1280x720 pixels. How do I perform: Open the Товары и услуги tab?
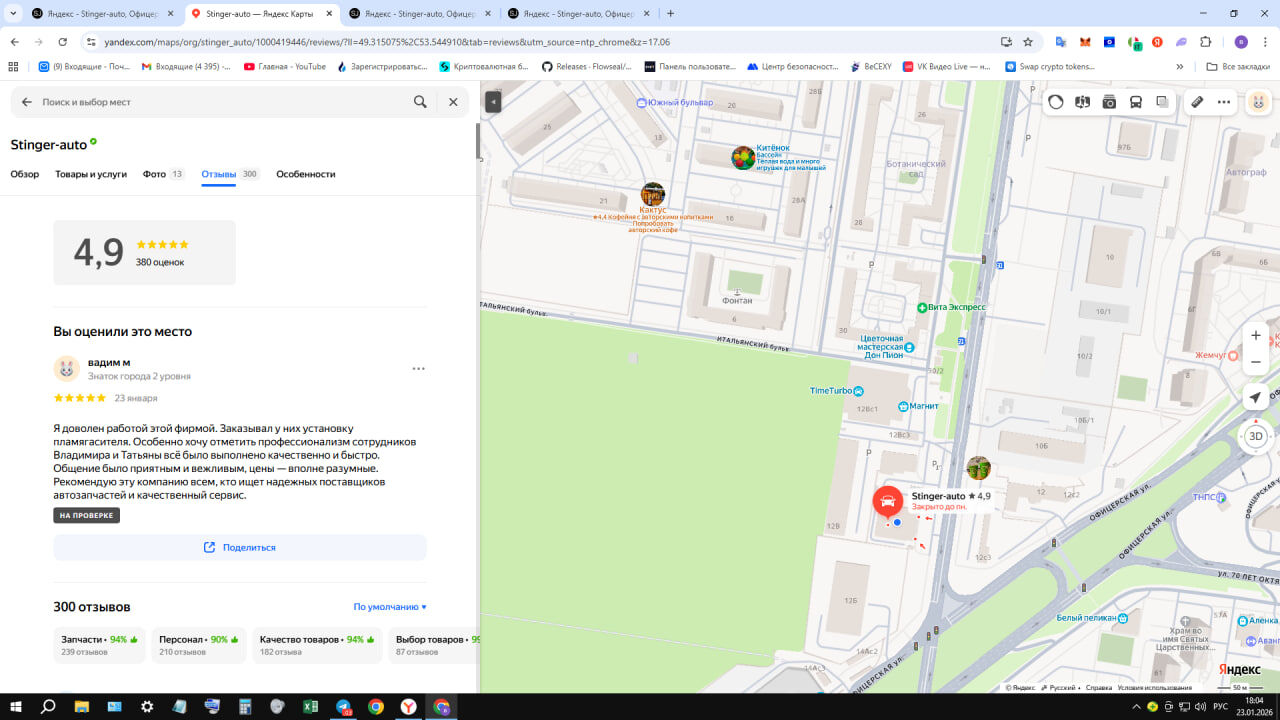[91, 174]
